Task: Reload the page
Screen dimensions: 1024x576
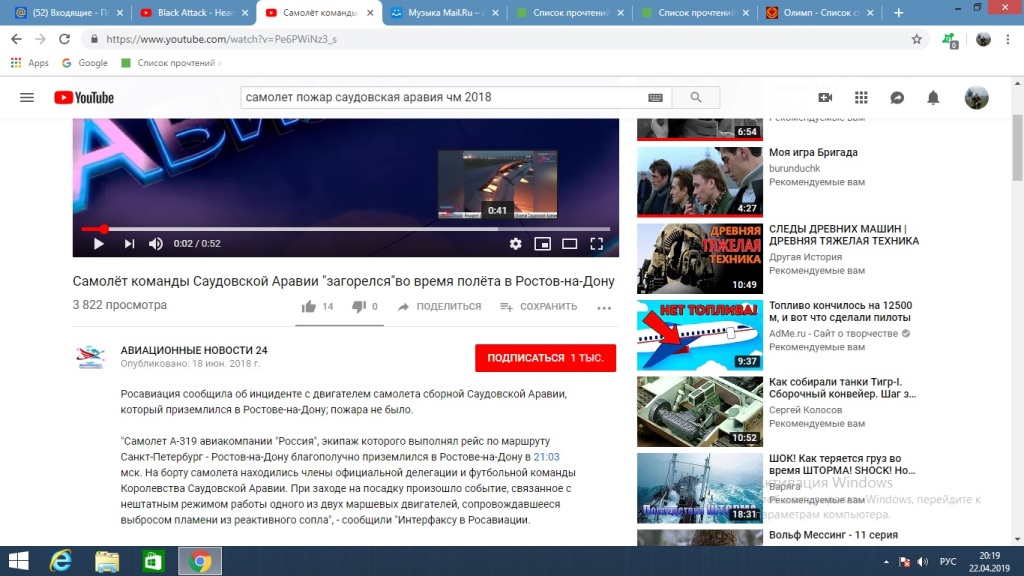Action: tap(64, 39)
